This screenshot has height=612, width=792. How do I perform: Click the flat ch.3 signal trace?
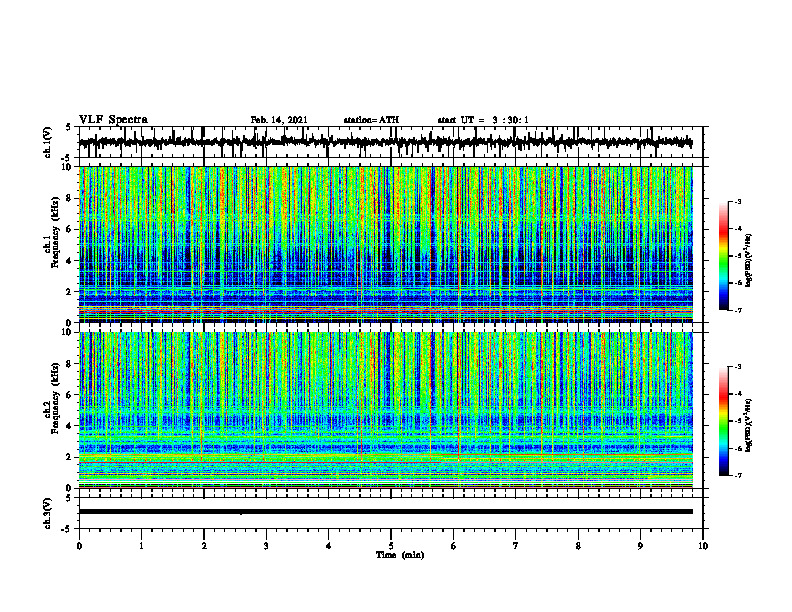click(385, 512)
